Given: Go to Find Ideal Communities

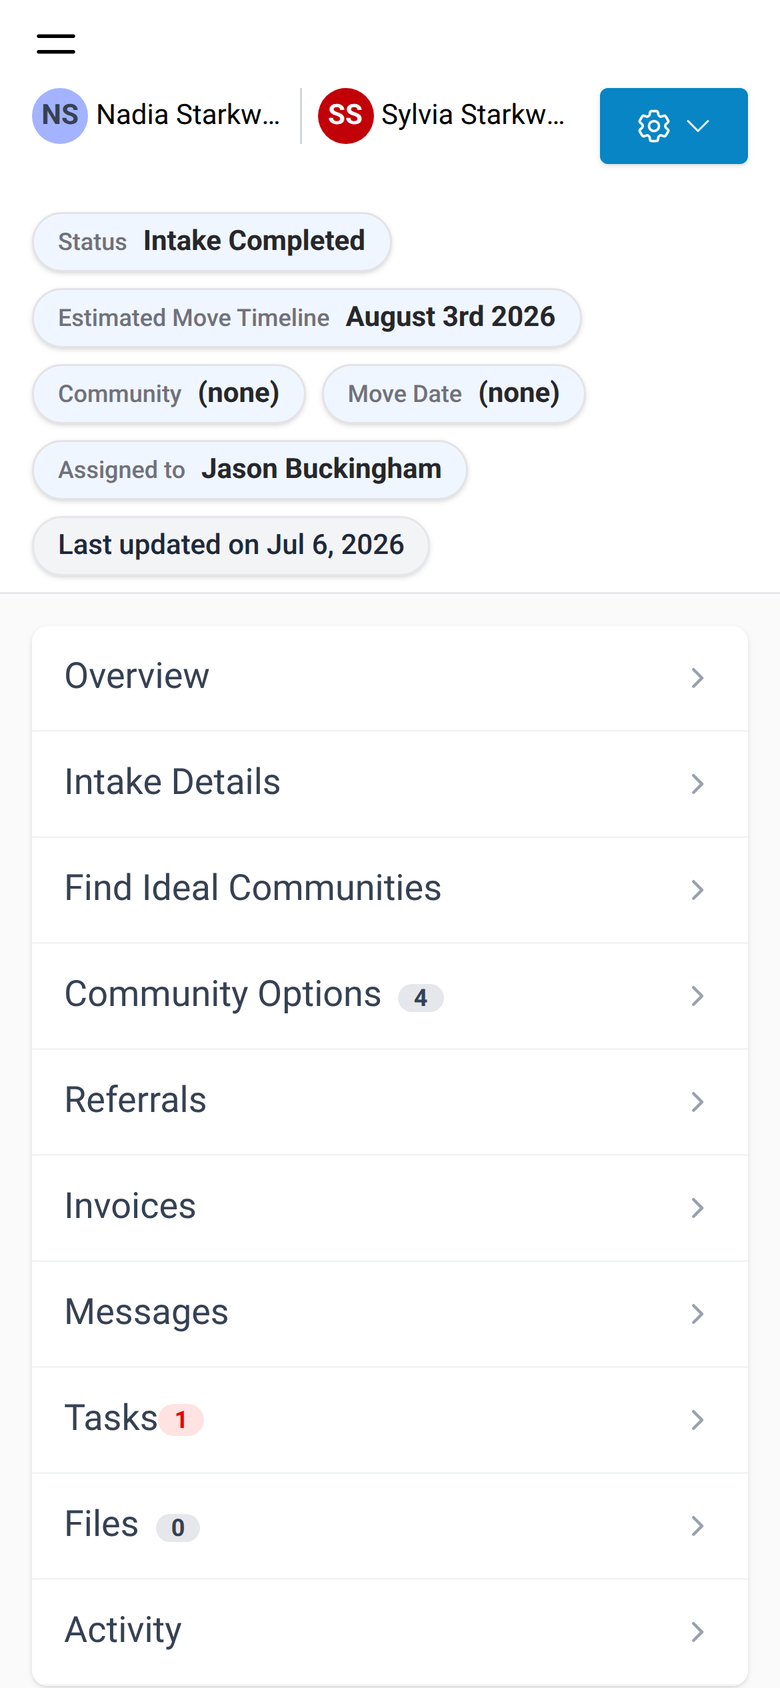Looking at the screenshot, I should tap(390, 890).
